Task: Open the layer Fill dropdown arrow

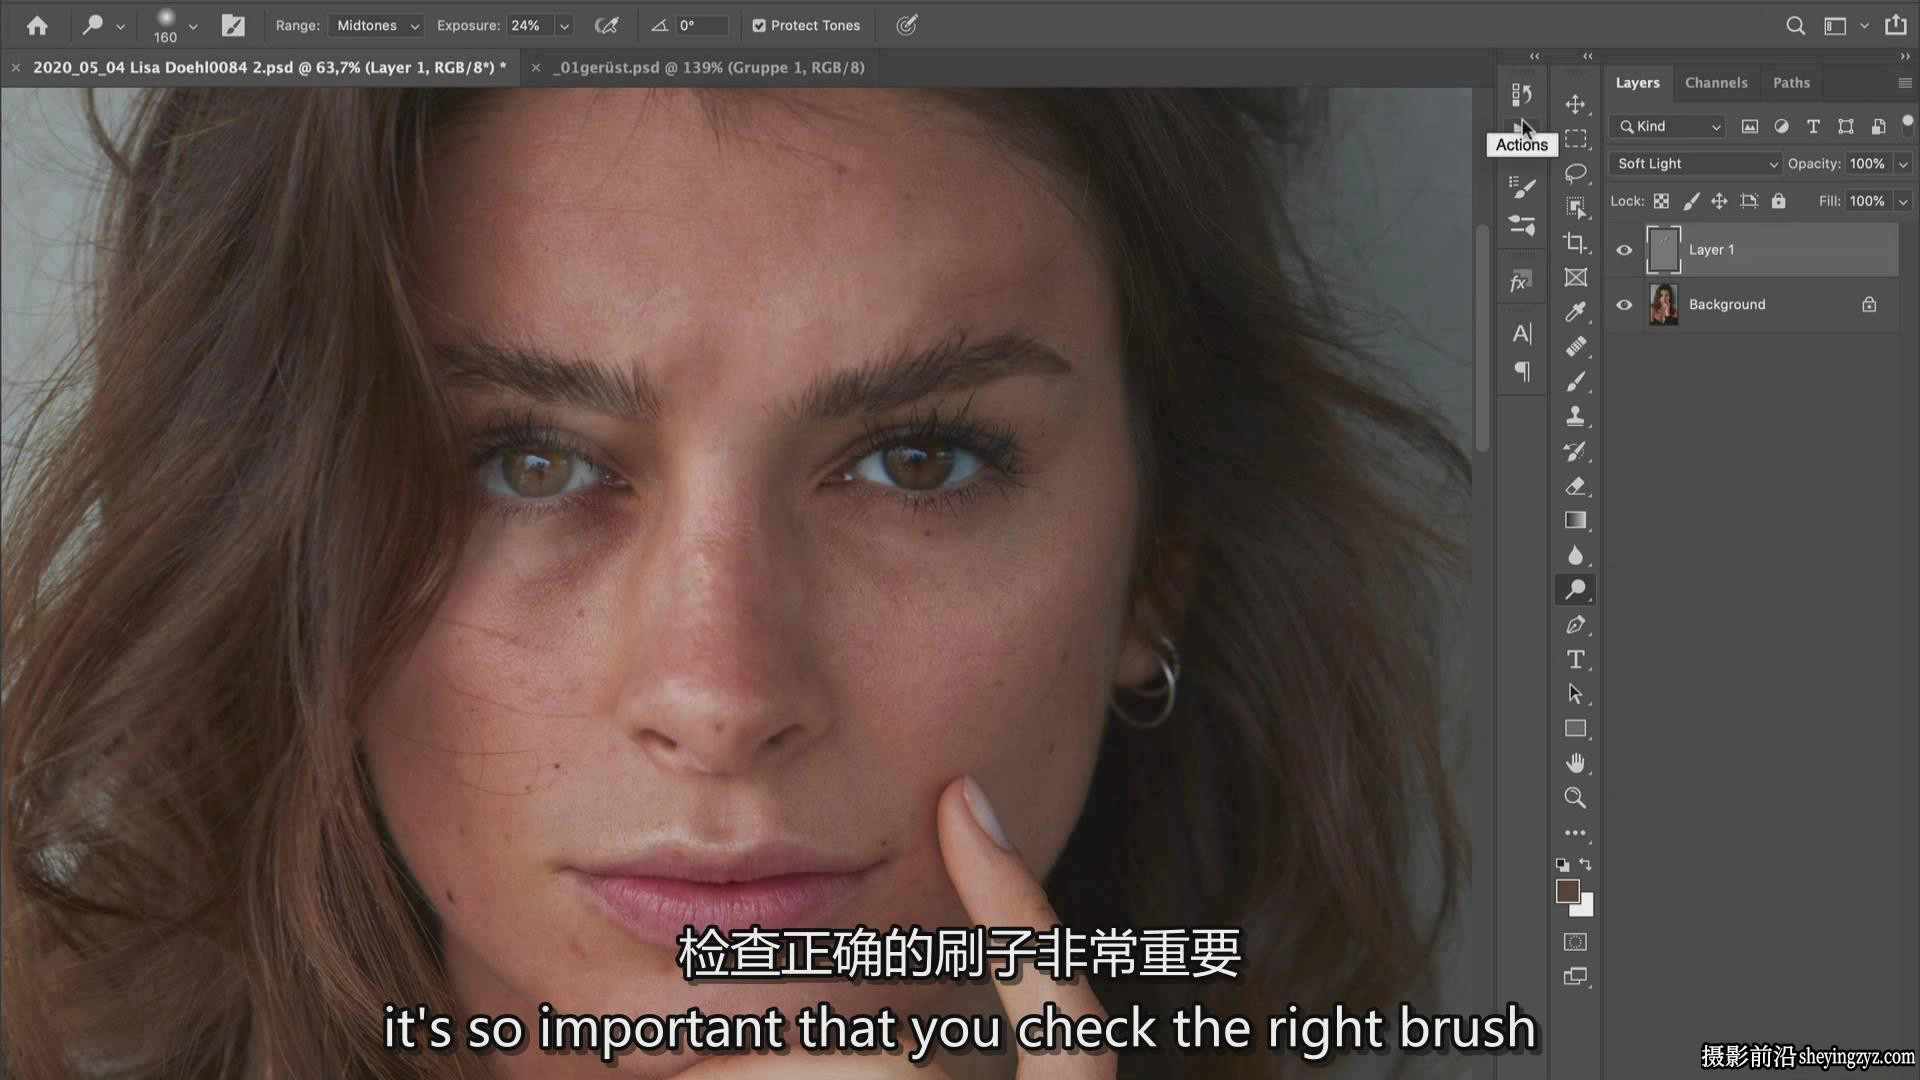Action: click(x=1903, y=201)
